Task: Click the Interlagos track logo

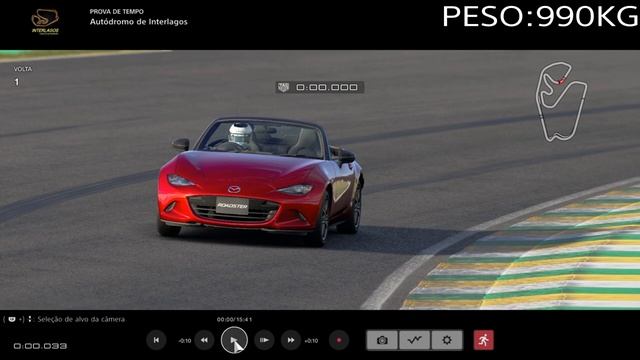Action: [45, 22]
